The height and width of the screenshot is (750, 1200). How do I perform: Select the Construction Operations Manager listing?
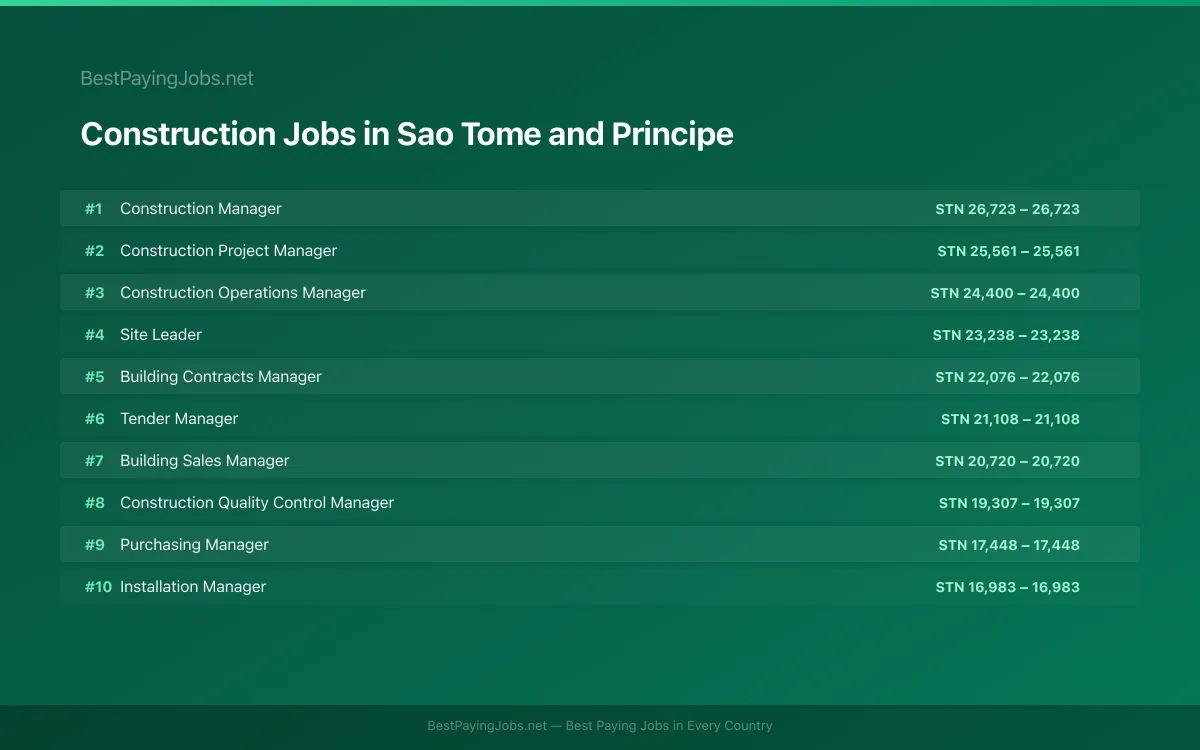pyautogui.click(x=600, y=292)
